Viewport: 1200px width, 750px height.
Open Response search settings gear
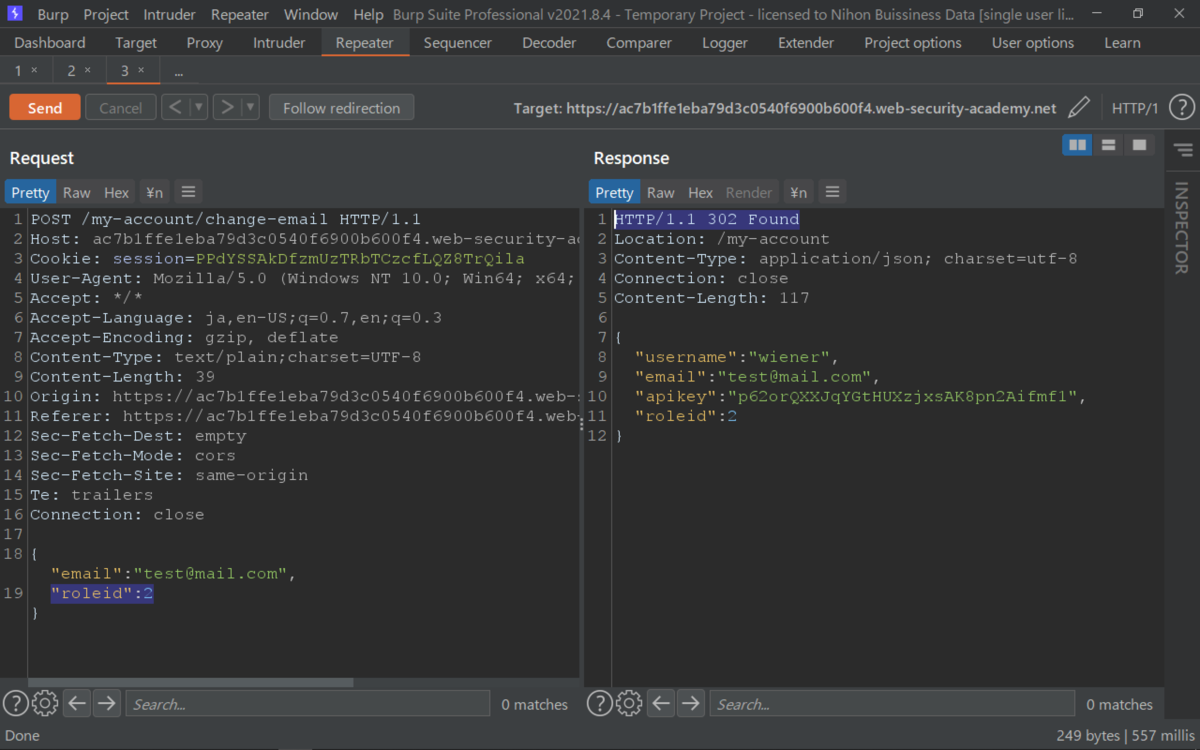point(629,704)
